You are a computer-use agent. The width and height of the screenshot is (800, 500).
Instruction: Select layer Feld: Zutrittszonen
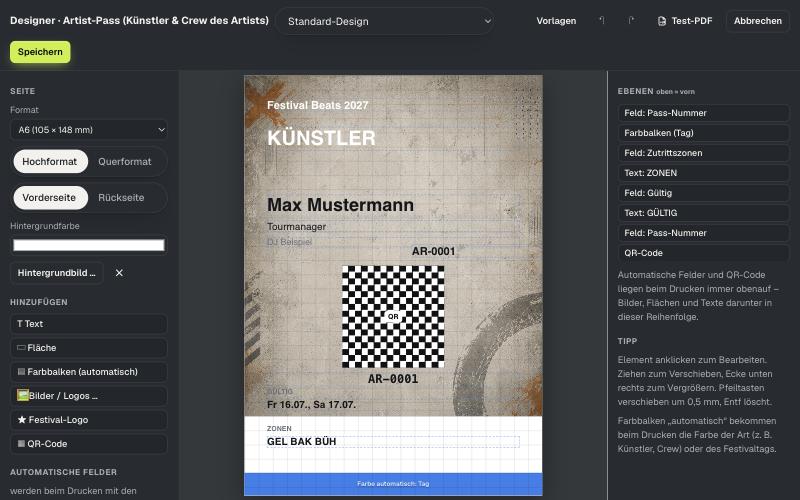[x=704, y=153]
